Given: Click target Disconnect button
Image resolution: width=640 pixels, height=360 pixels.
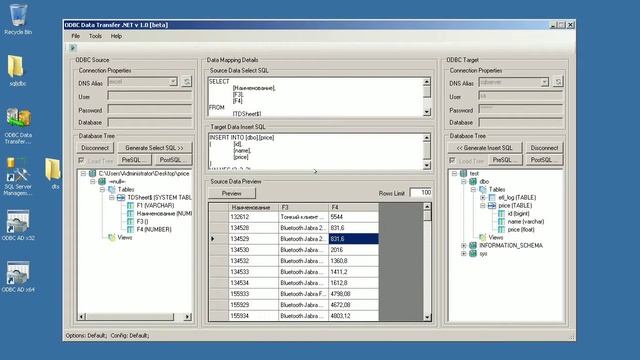Looking at the screenshot, I should 544,148.
